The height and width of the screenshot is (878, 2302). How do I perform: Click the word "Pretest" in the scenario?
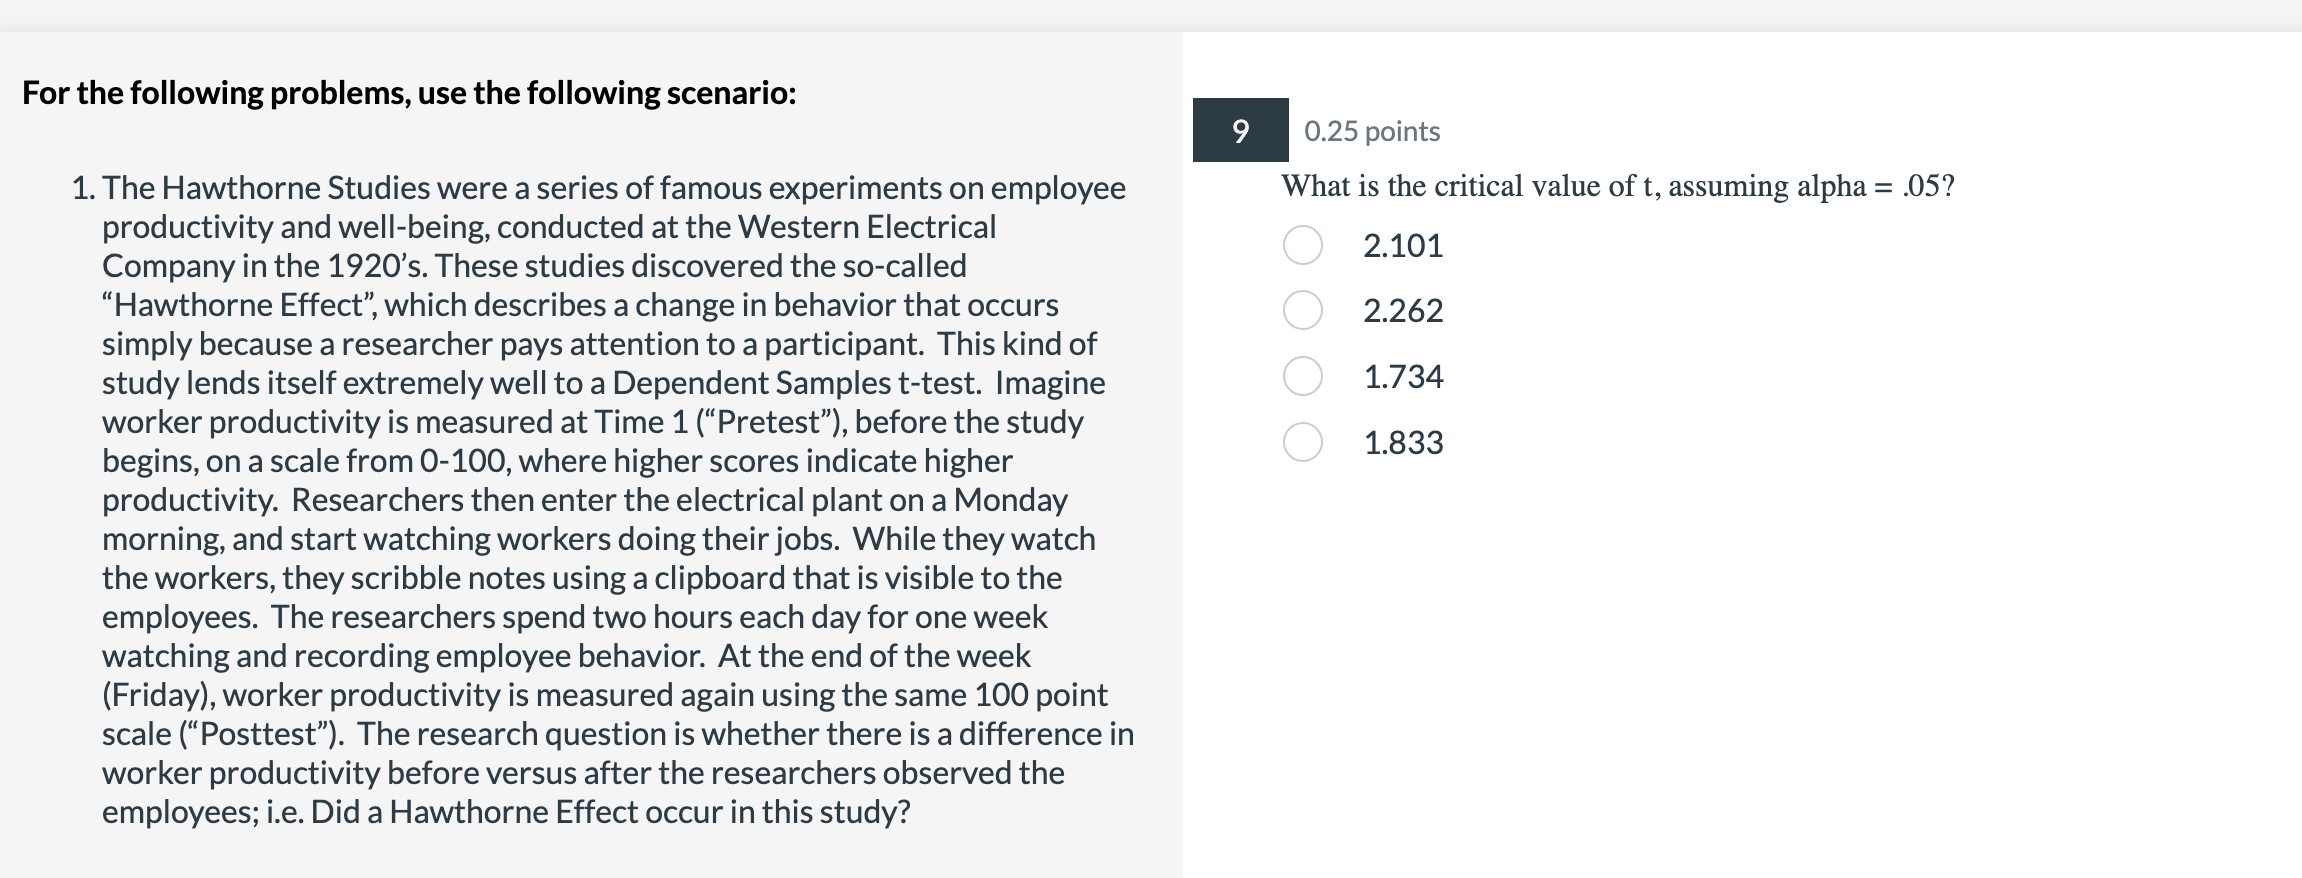click(770, 422)
